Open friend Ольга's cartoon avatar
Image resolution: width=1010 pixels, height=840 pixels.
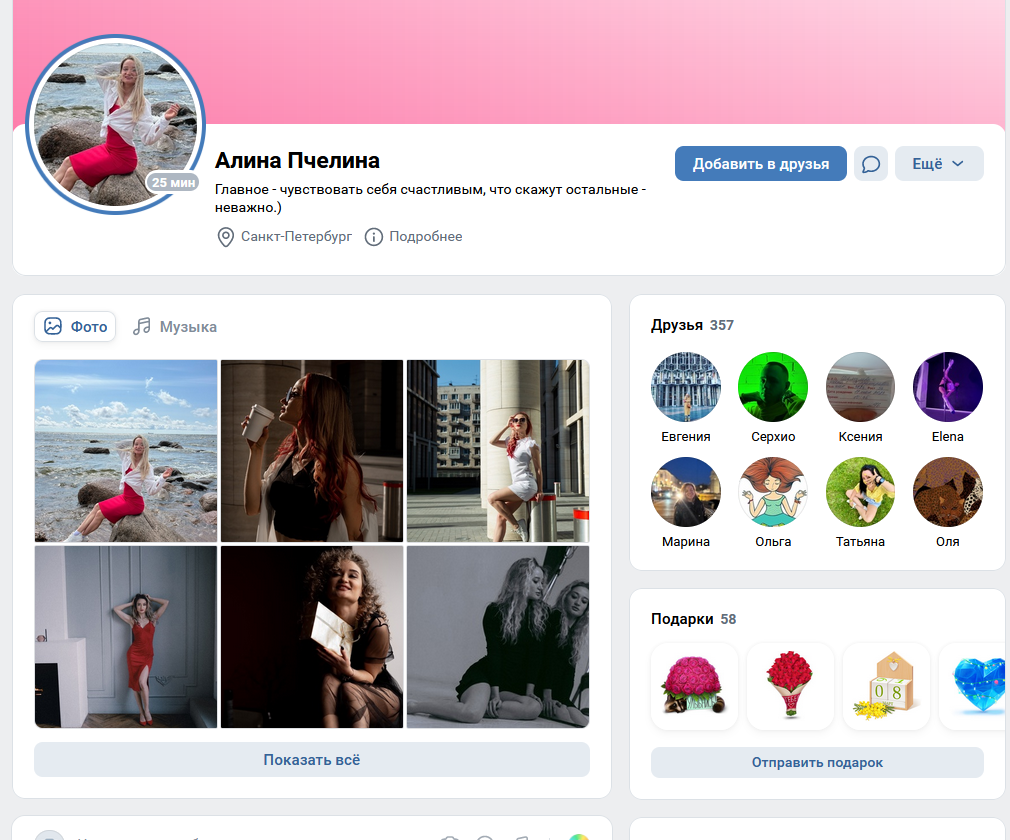[773, 492]
